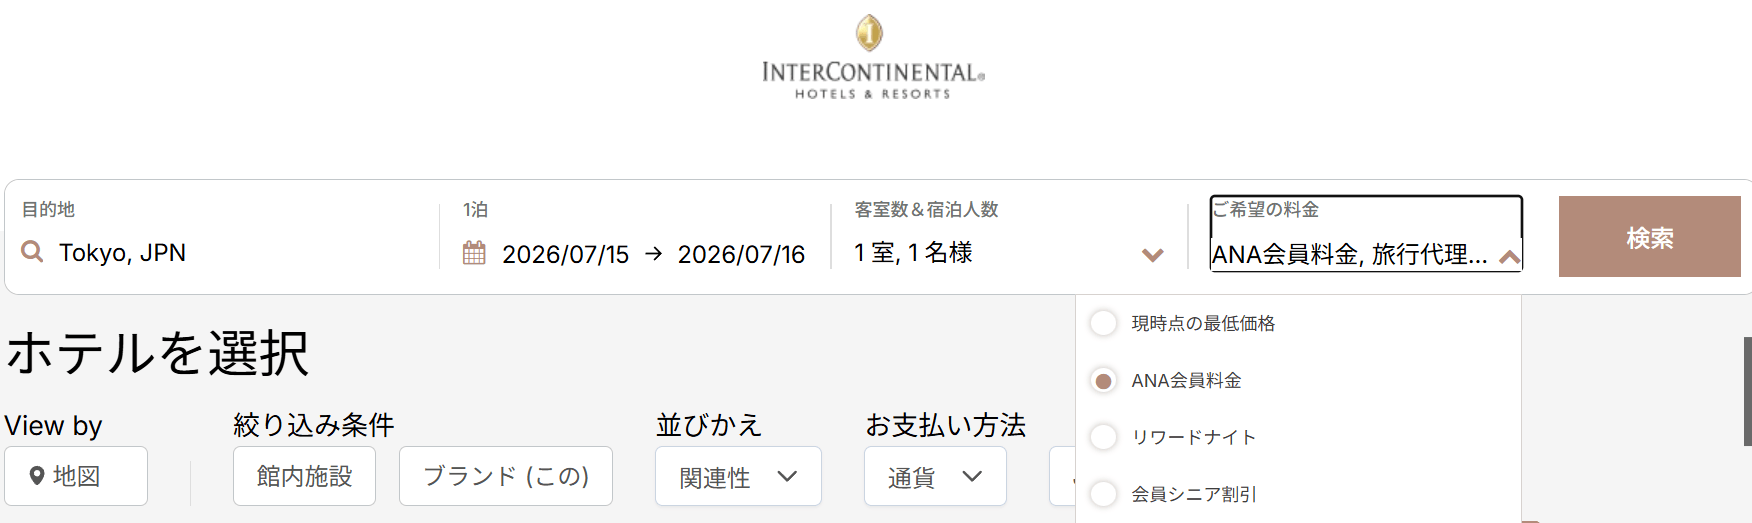Screen dimensions: 1752x523
Task: Click the arrow between the two dates
Action: (653, 254)
